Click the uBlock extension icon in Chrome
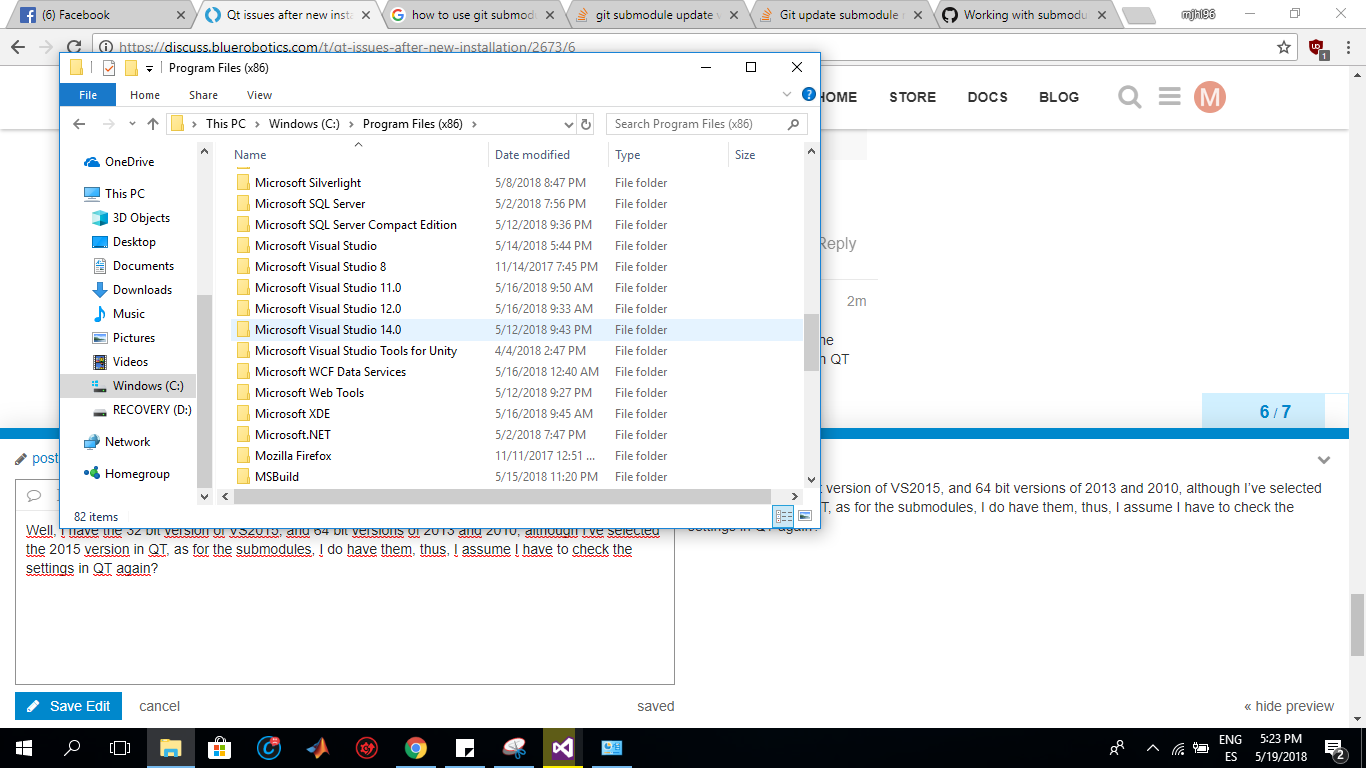The width and height of the screenshot is (1366, 768). click(x=1318, y=47)
